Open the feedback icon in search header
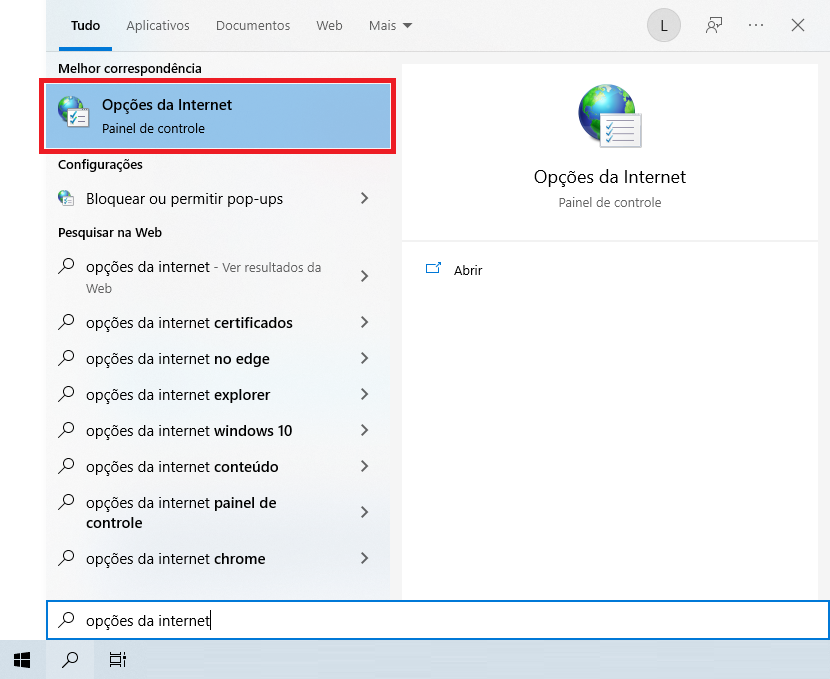 (714, 26)
